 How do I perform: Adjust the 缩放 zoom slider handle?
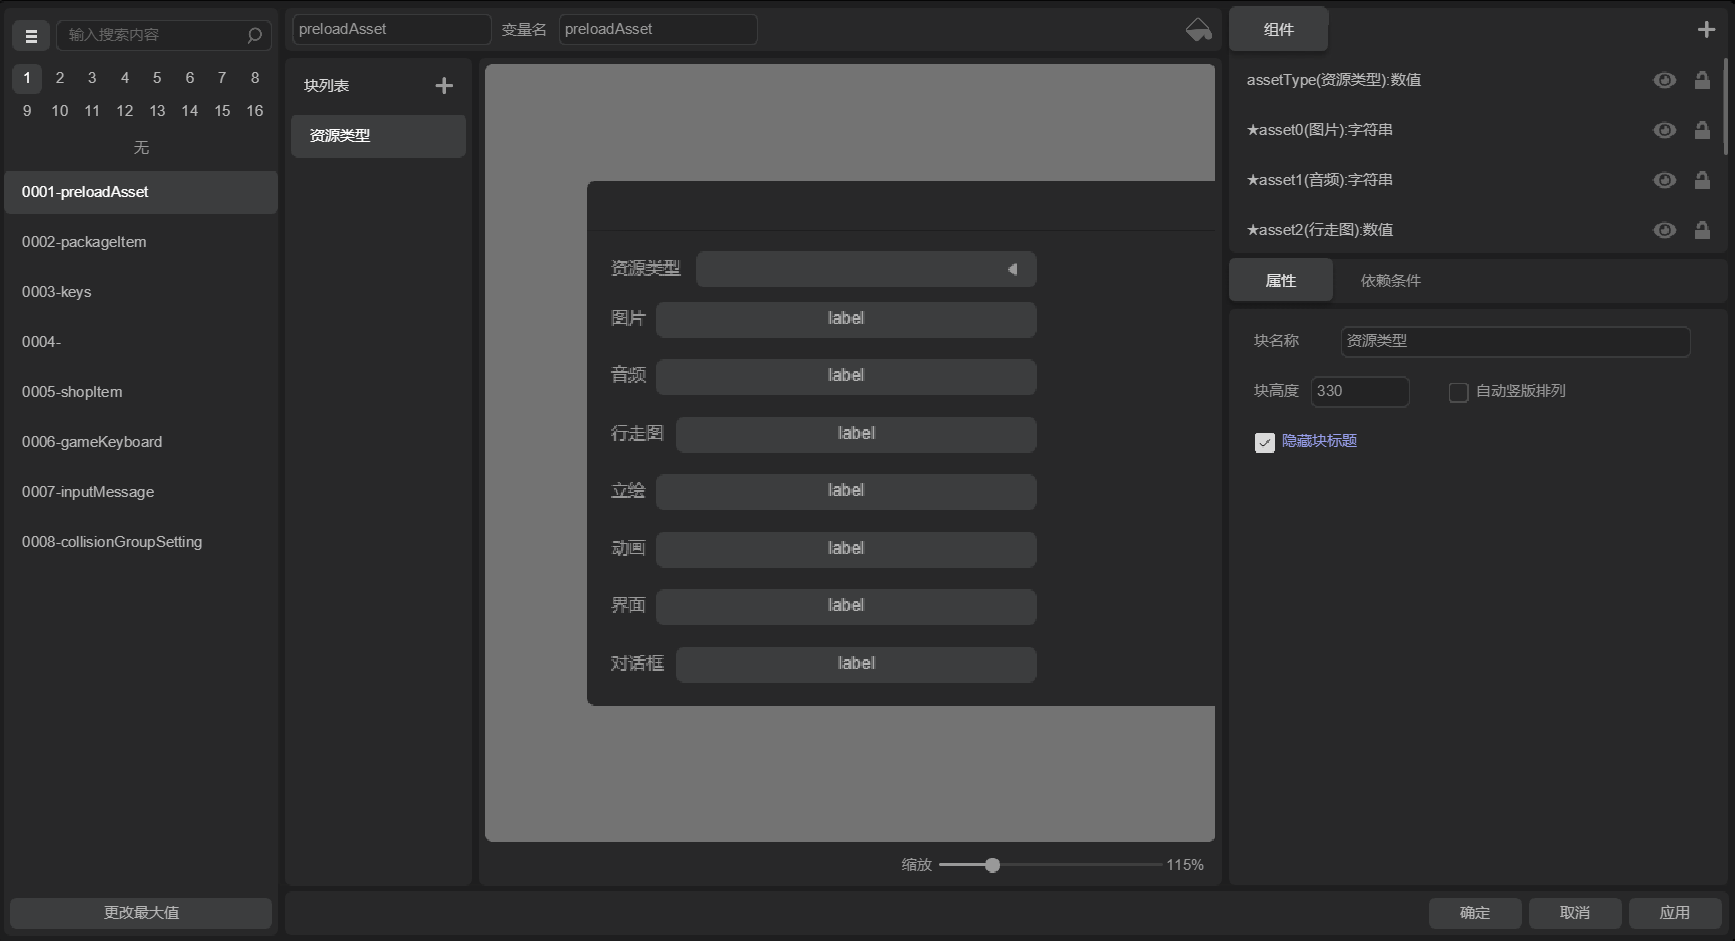[x=992, y=865]
